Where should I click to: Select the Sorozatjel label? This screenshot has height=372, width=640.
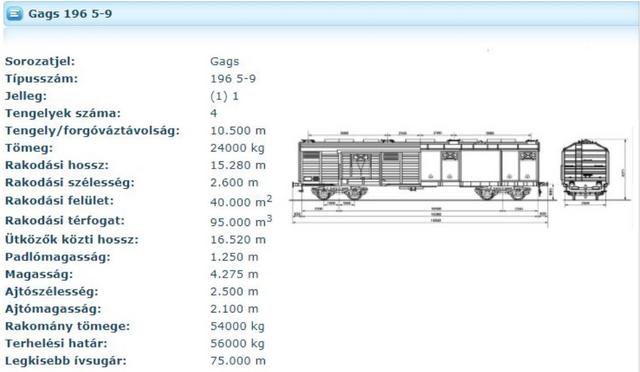40,62
